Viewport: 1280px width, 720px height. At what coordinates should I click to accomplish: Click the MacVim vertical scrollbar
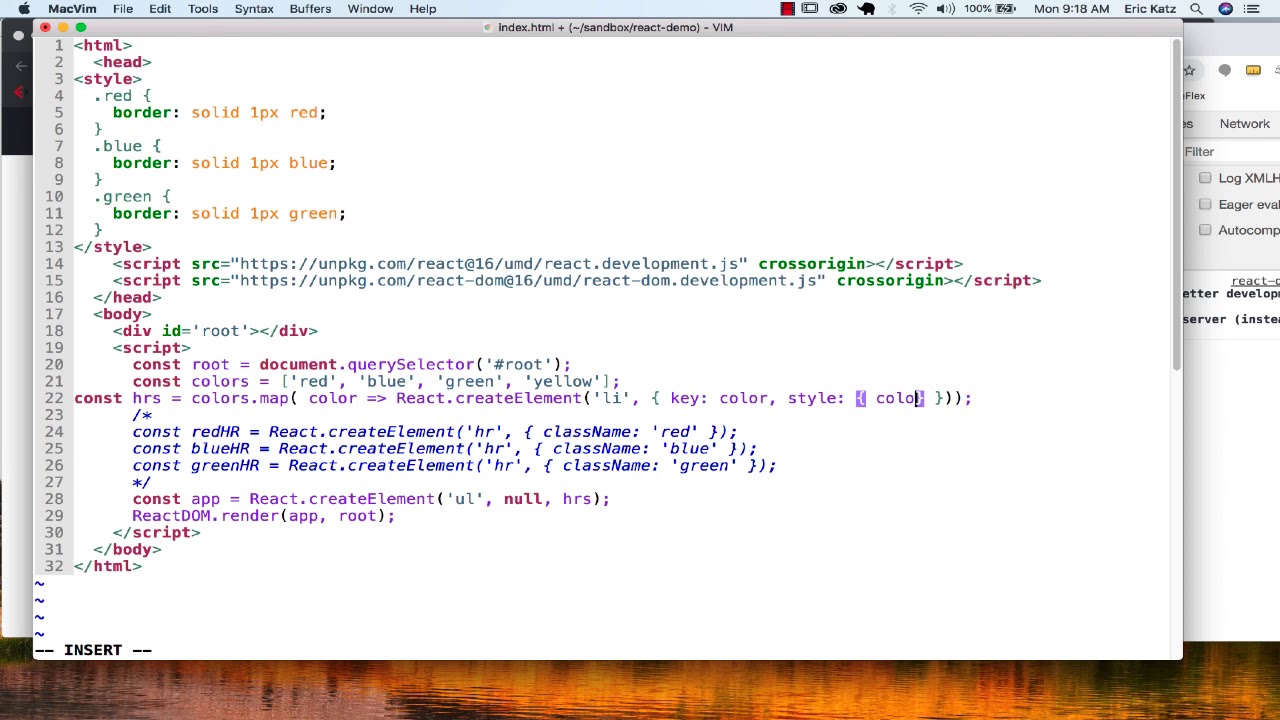click(x=1176, y=205)
